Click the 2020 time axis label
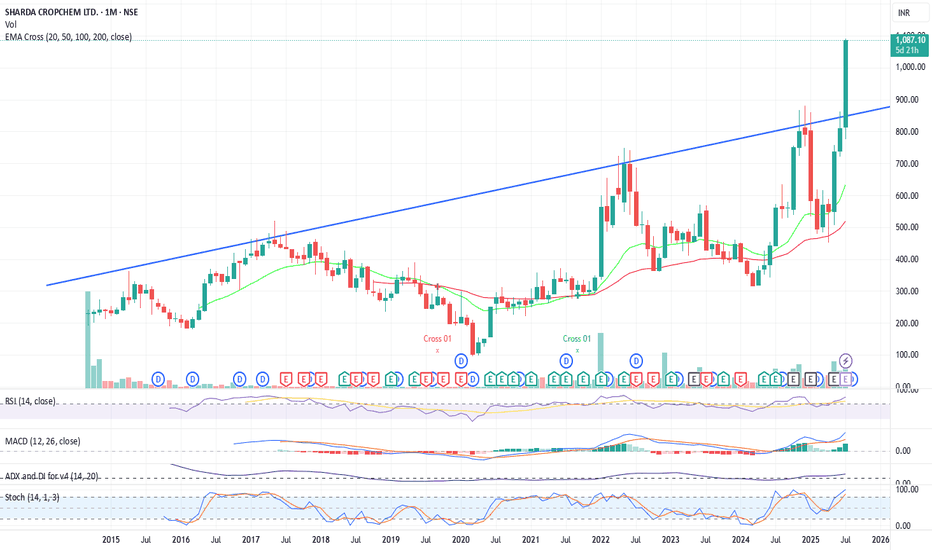This screenshot has width=932, height=550. click(x=461, y=540)
